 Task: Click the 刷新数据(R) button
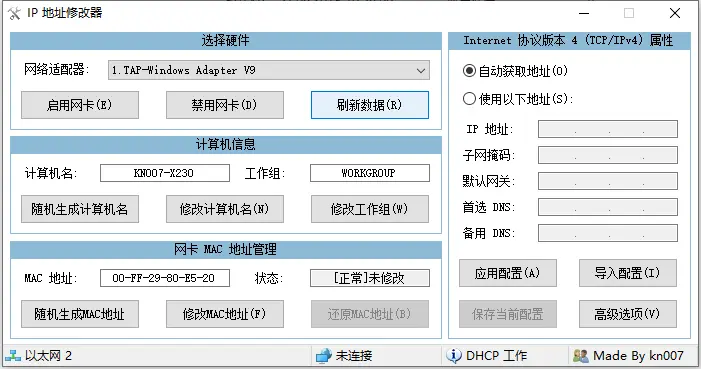coord(370,105)
